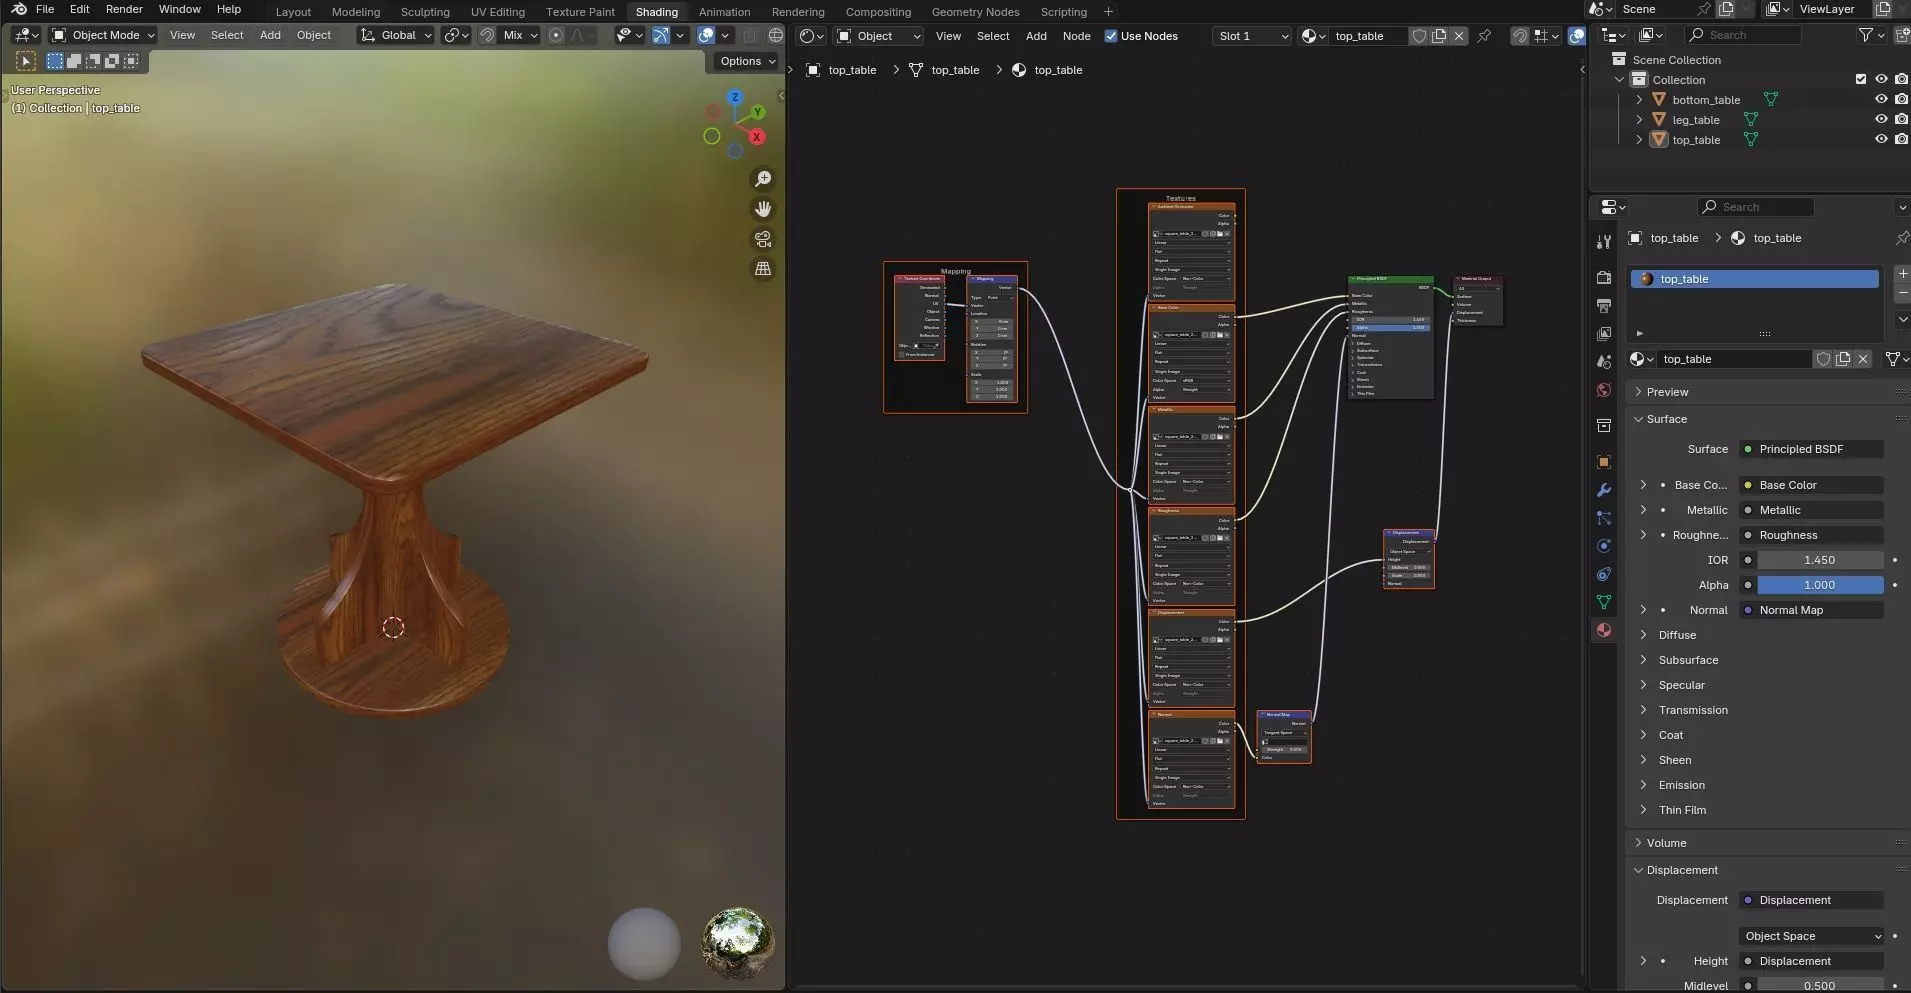The width and height of the screenshot is (1911, 993).
Task: Open the Physics properties tab
Action: point(1604,546)
